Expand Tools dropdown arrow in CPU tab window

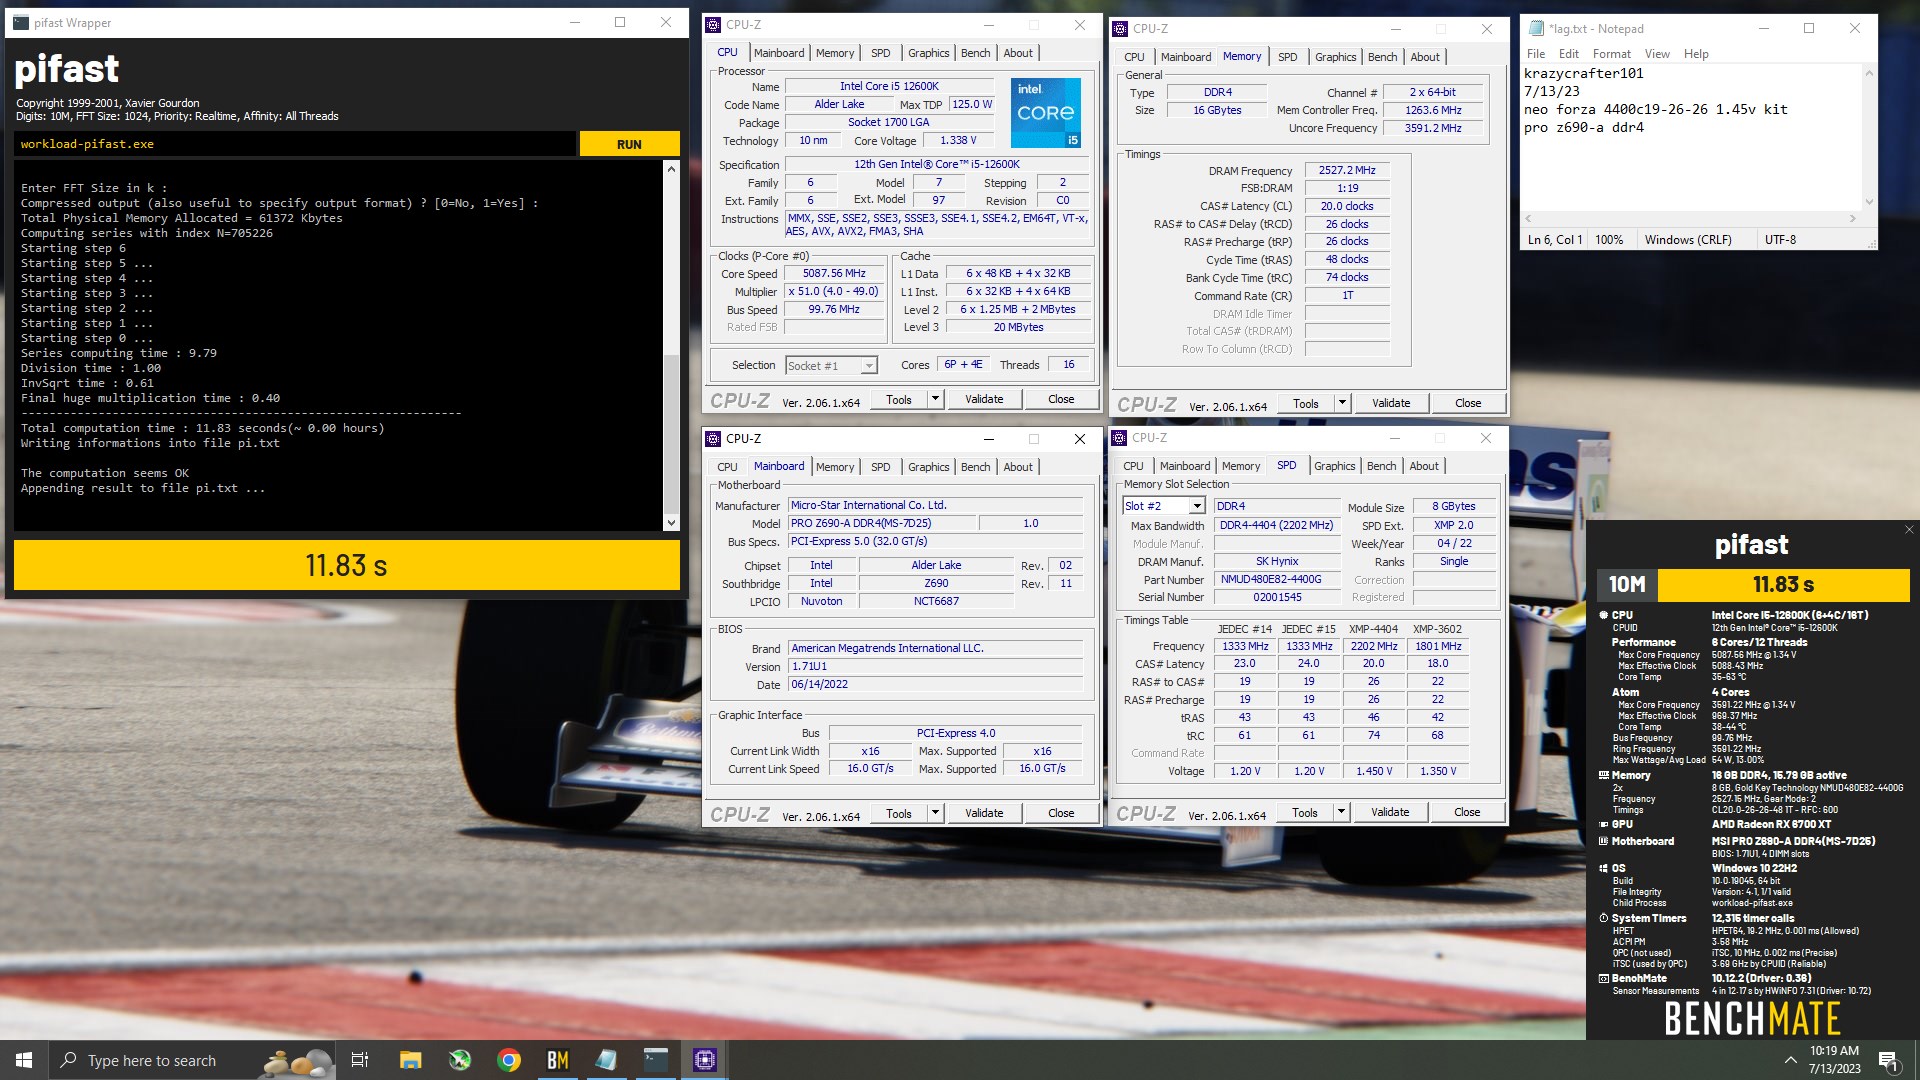(x=935, y=399)
